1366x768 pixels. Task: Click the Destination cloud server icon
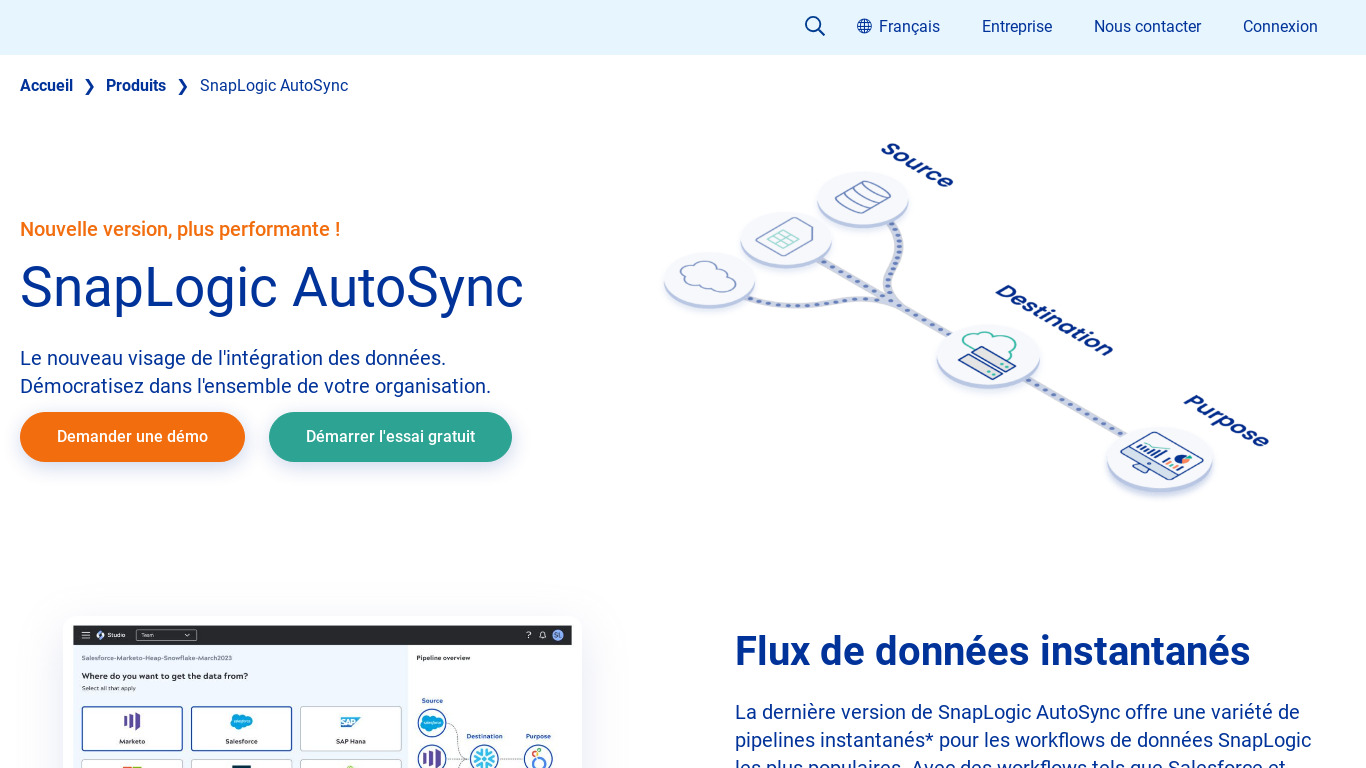pos(988,355)
